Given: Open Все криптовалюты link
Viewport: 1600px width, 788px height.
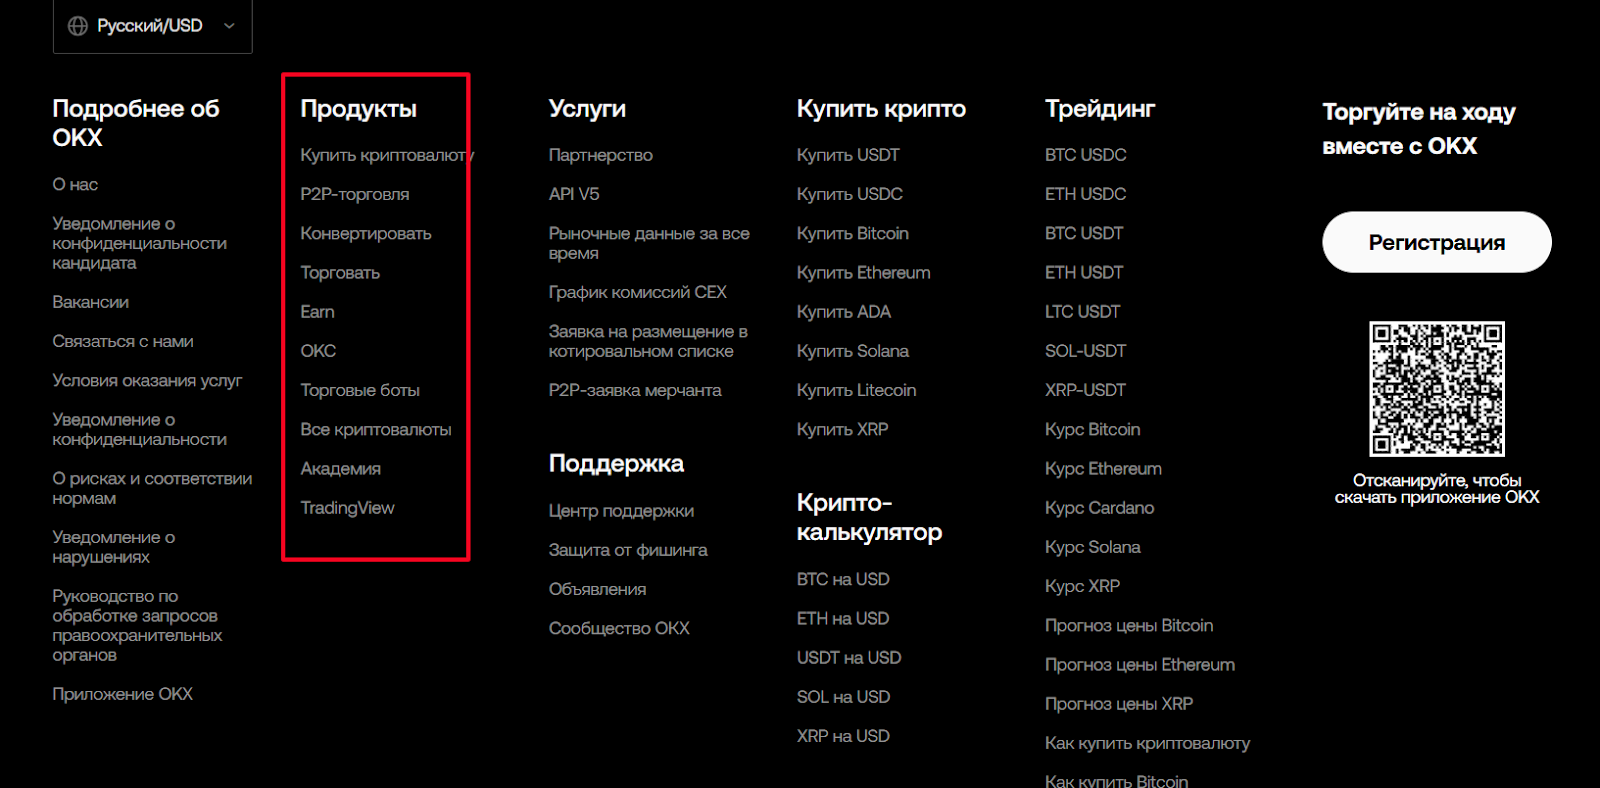Looking at the screenshot, I should pyautogui.click(x=376, y=429).
